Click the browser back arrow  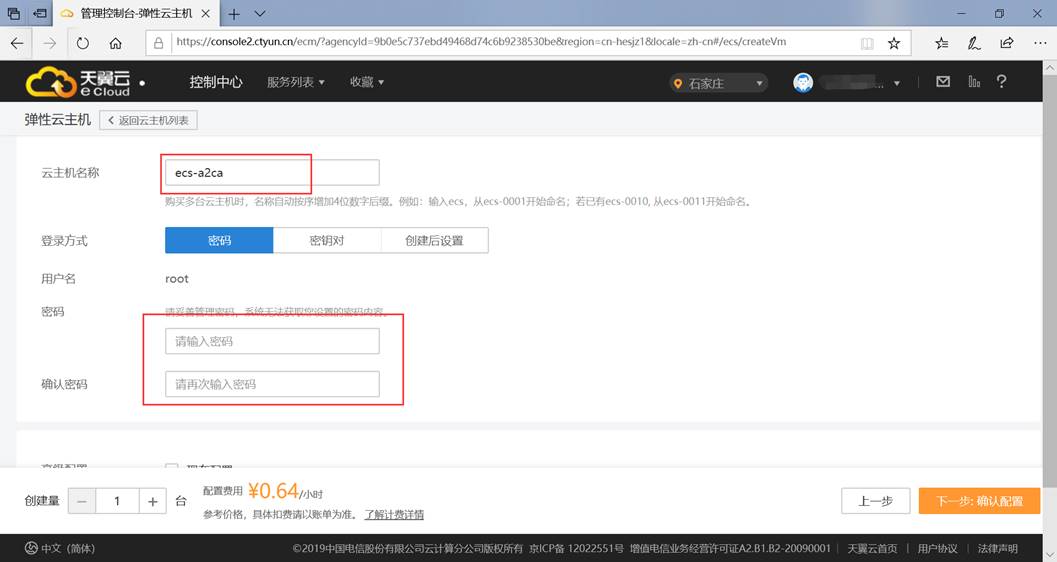tap(17, 43)
